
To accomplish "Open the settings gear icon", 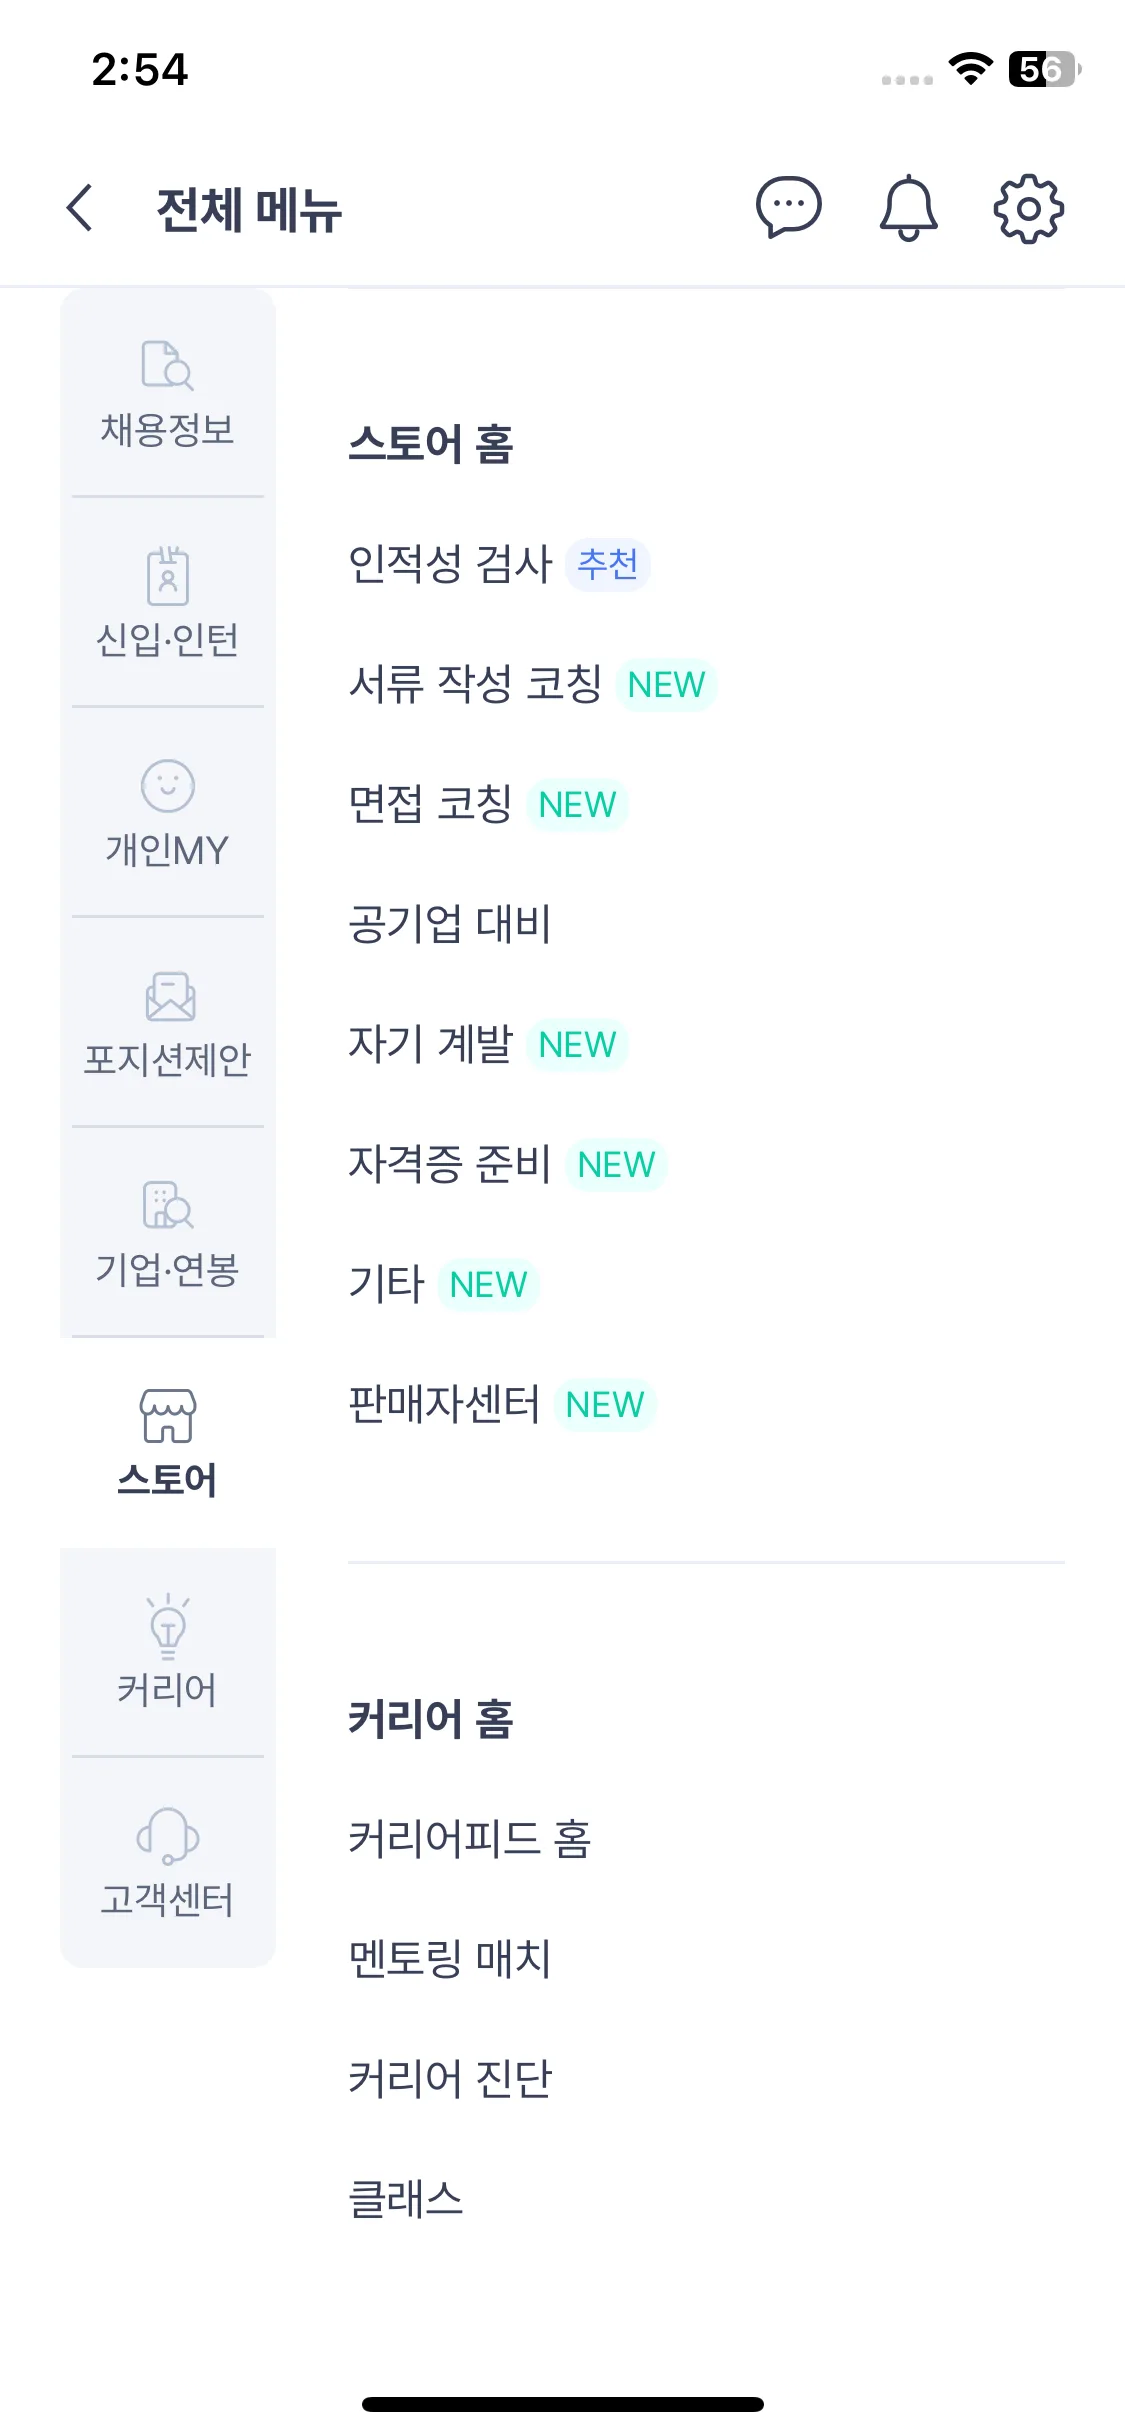I will click(1028, 208).
